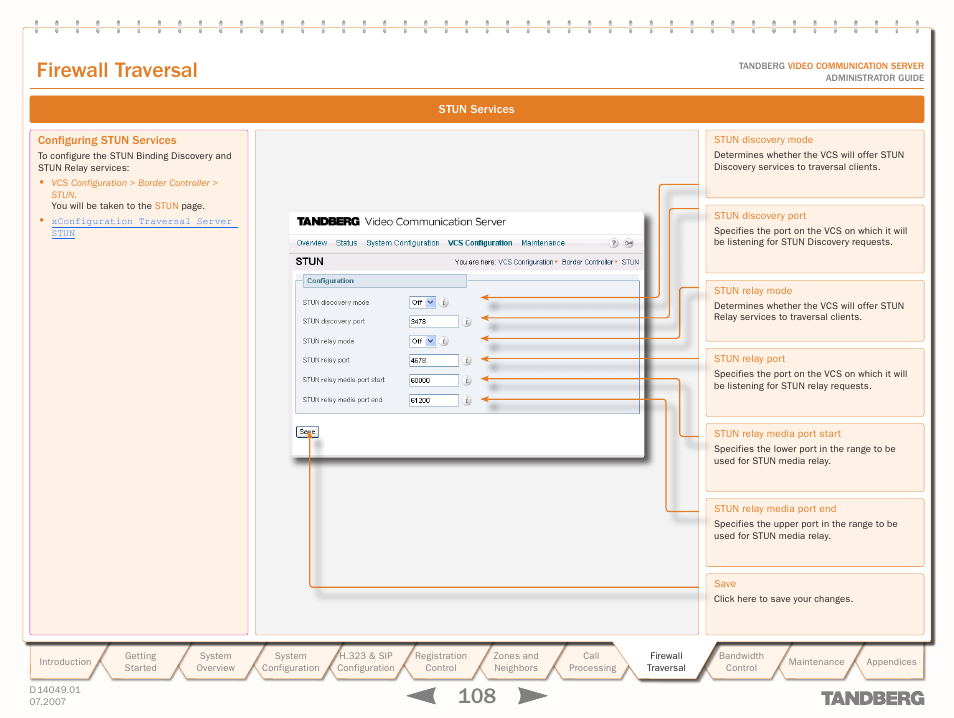Viewport: 954px width, 718px height.
Task: Click the Save button in the STUN form
Action: point(307,431)
